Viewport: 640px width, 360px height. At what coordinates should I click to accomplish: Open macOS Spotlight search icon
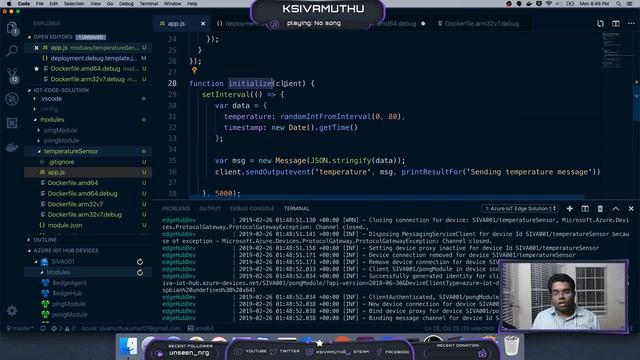click(619, 4)
